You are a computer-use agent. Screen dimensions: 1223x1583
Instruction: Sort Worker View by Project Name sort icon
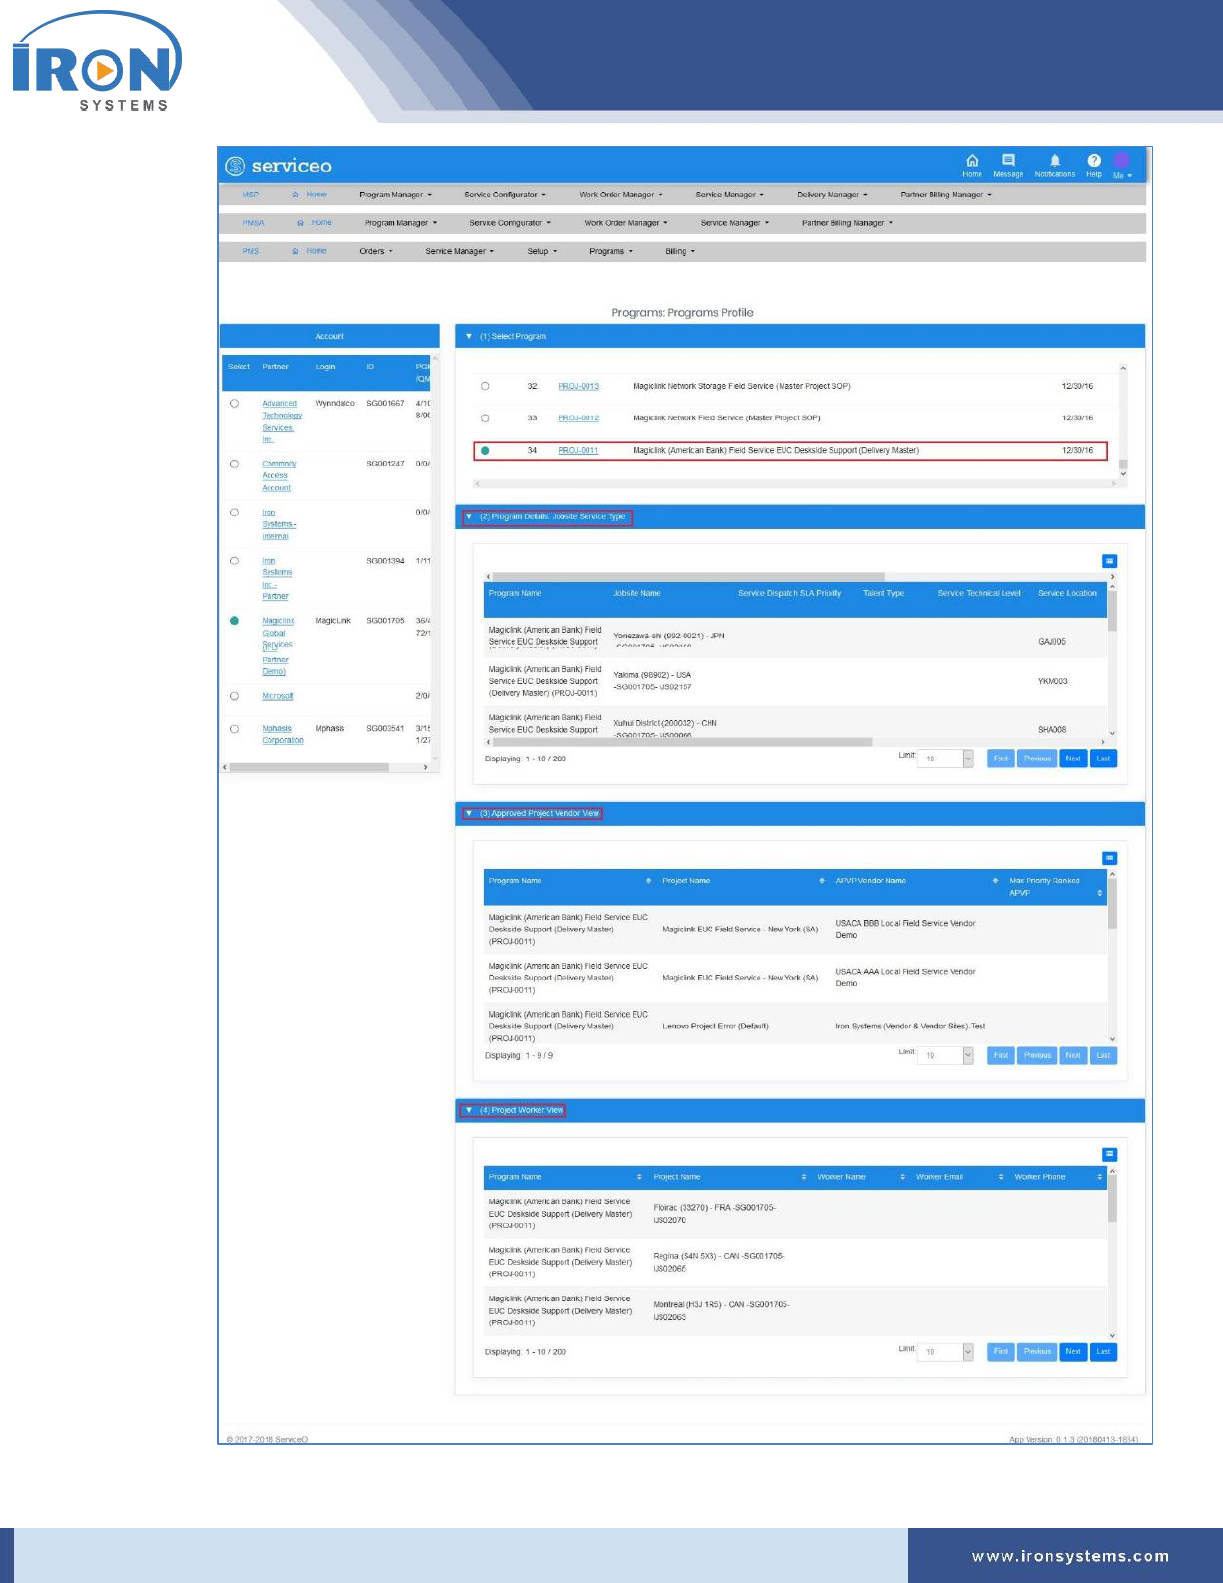(x=804, y=1177)
